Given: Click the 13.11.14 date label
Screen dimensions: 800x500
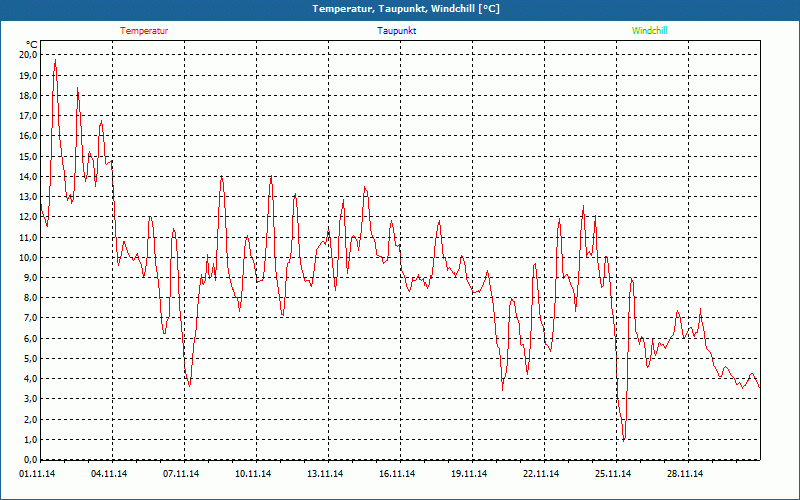Looking at the screenshot, I should [x=325, y=474].
